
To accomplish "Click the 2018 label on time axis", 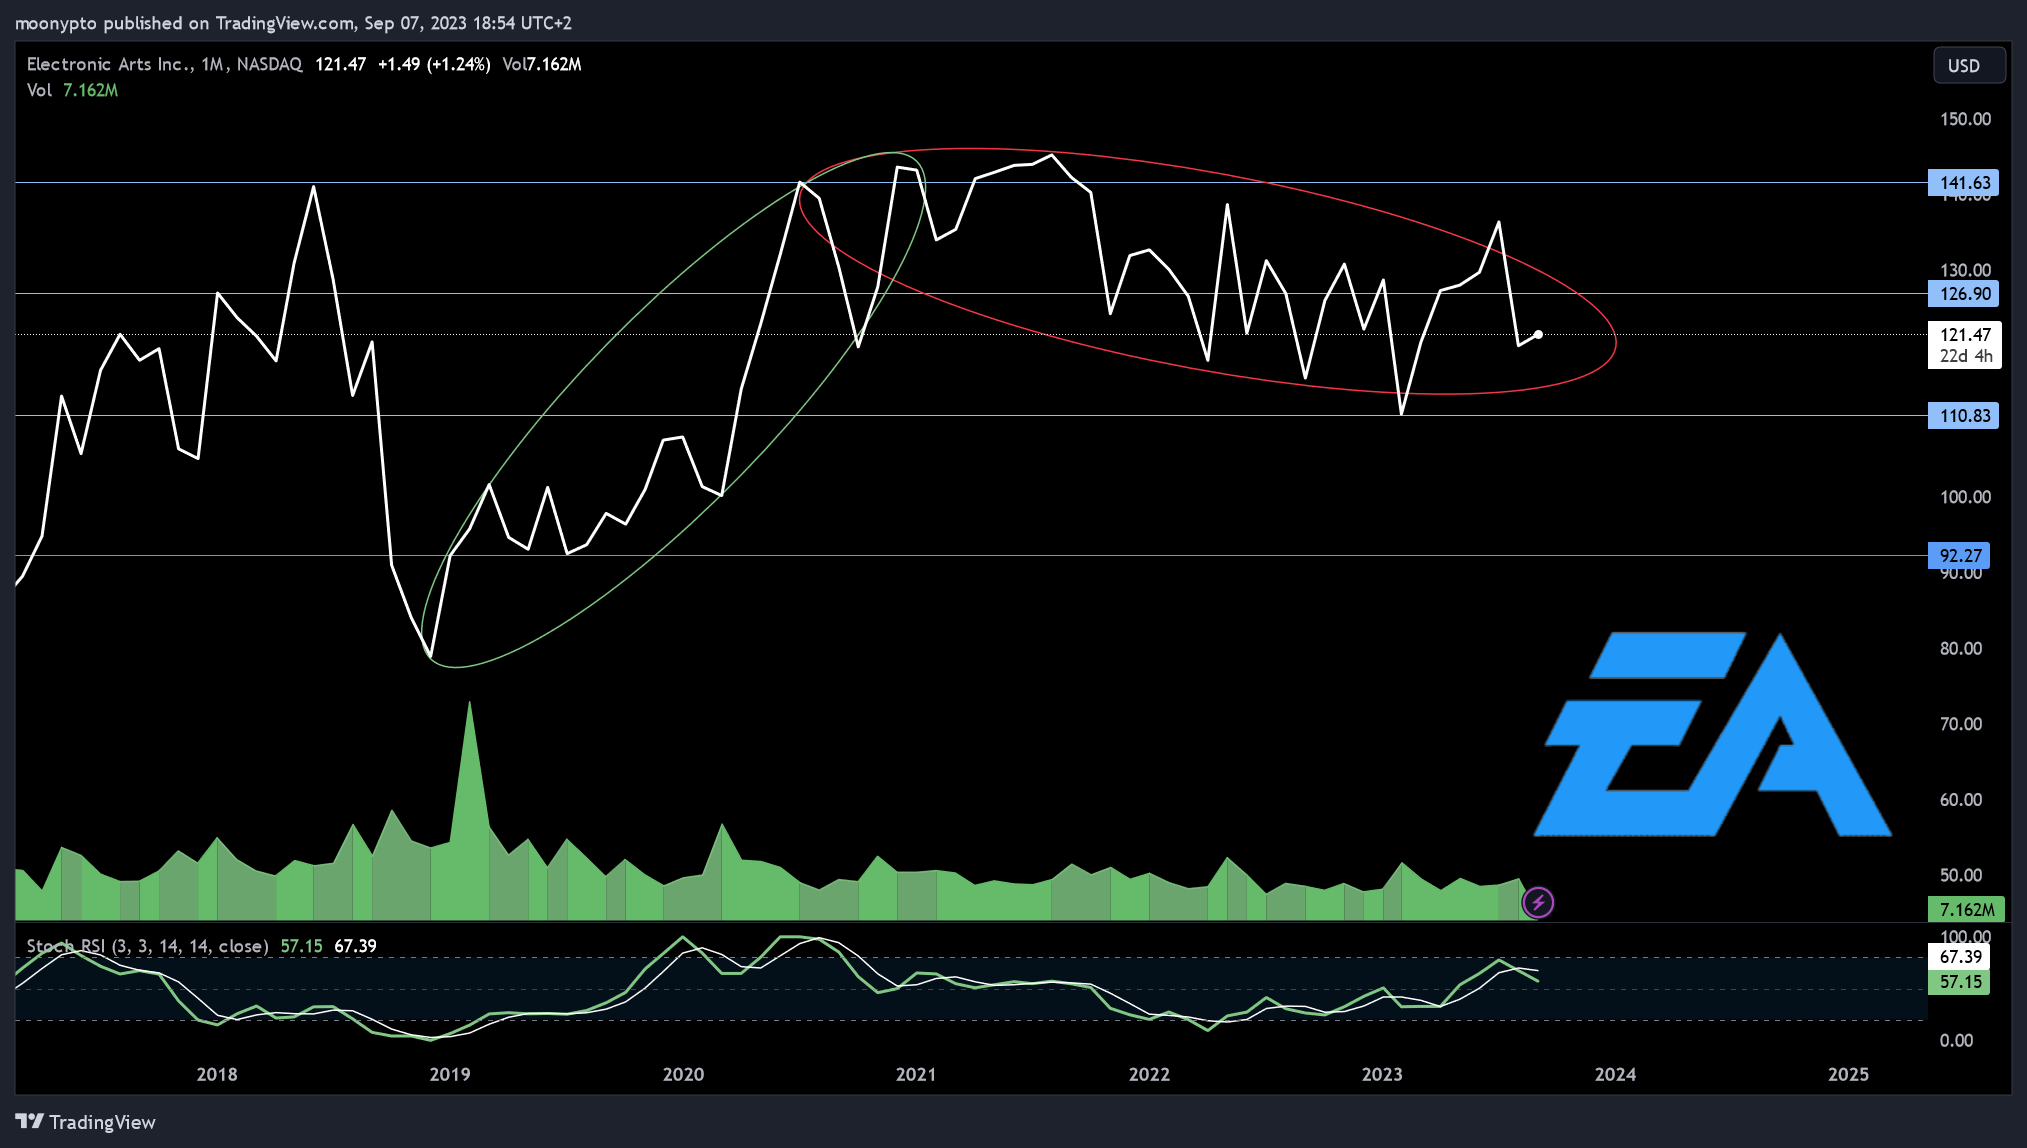I will [x=217, y=1074].
